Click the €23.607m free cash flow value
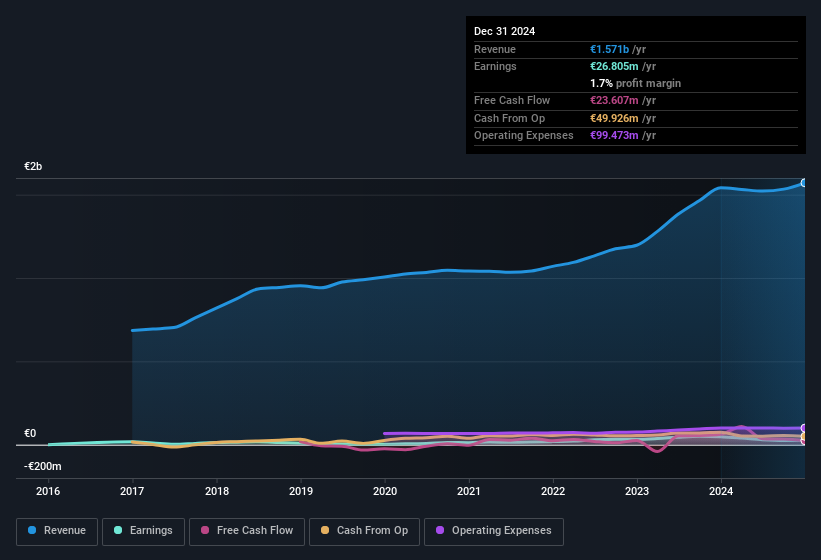Viewport: 821px width, 560px height. (614, 100)
